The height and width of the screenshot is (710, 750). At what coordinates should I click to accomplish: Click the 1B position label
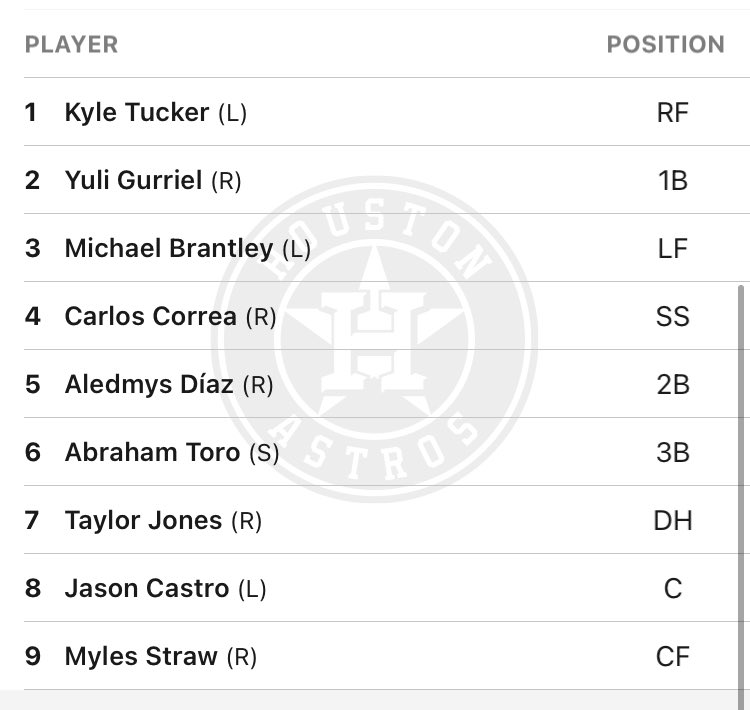point(673,180)
